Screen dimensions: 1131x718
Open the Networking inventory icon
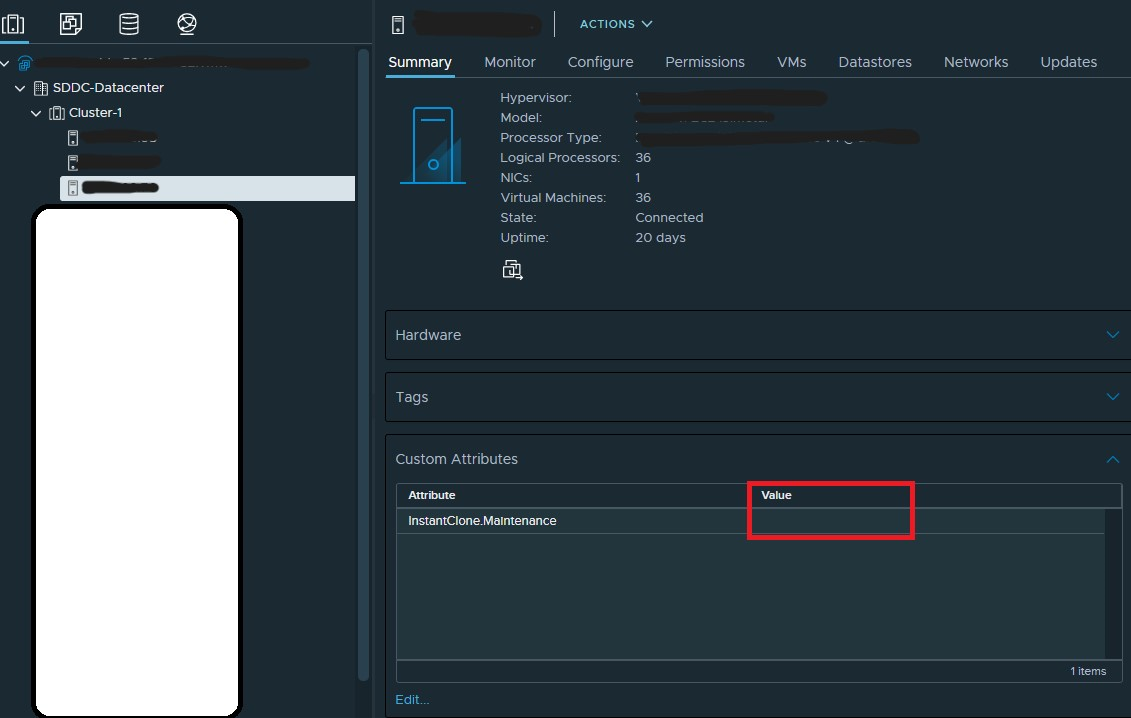pyautogui.click(x=186, y=24)
